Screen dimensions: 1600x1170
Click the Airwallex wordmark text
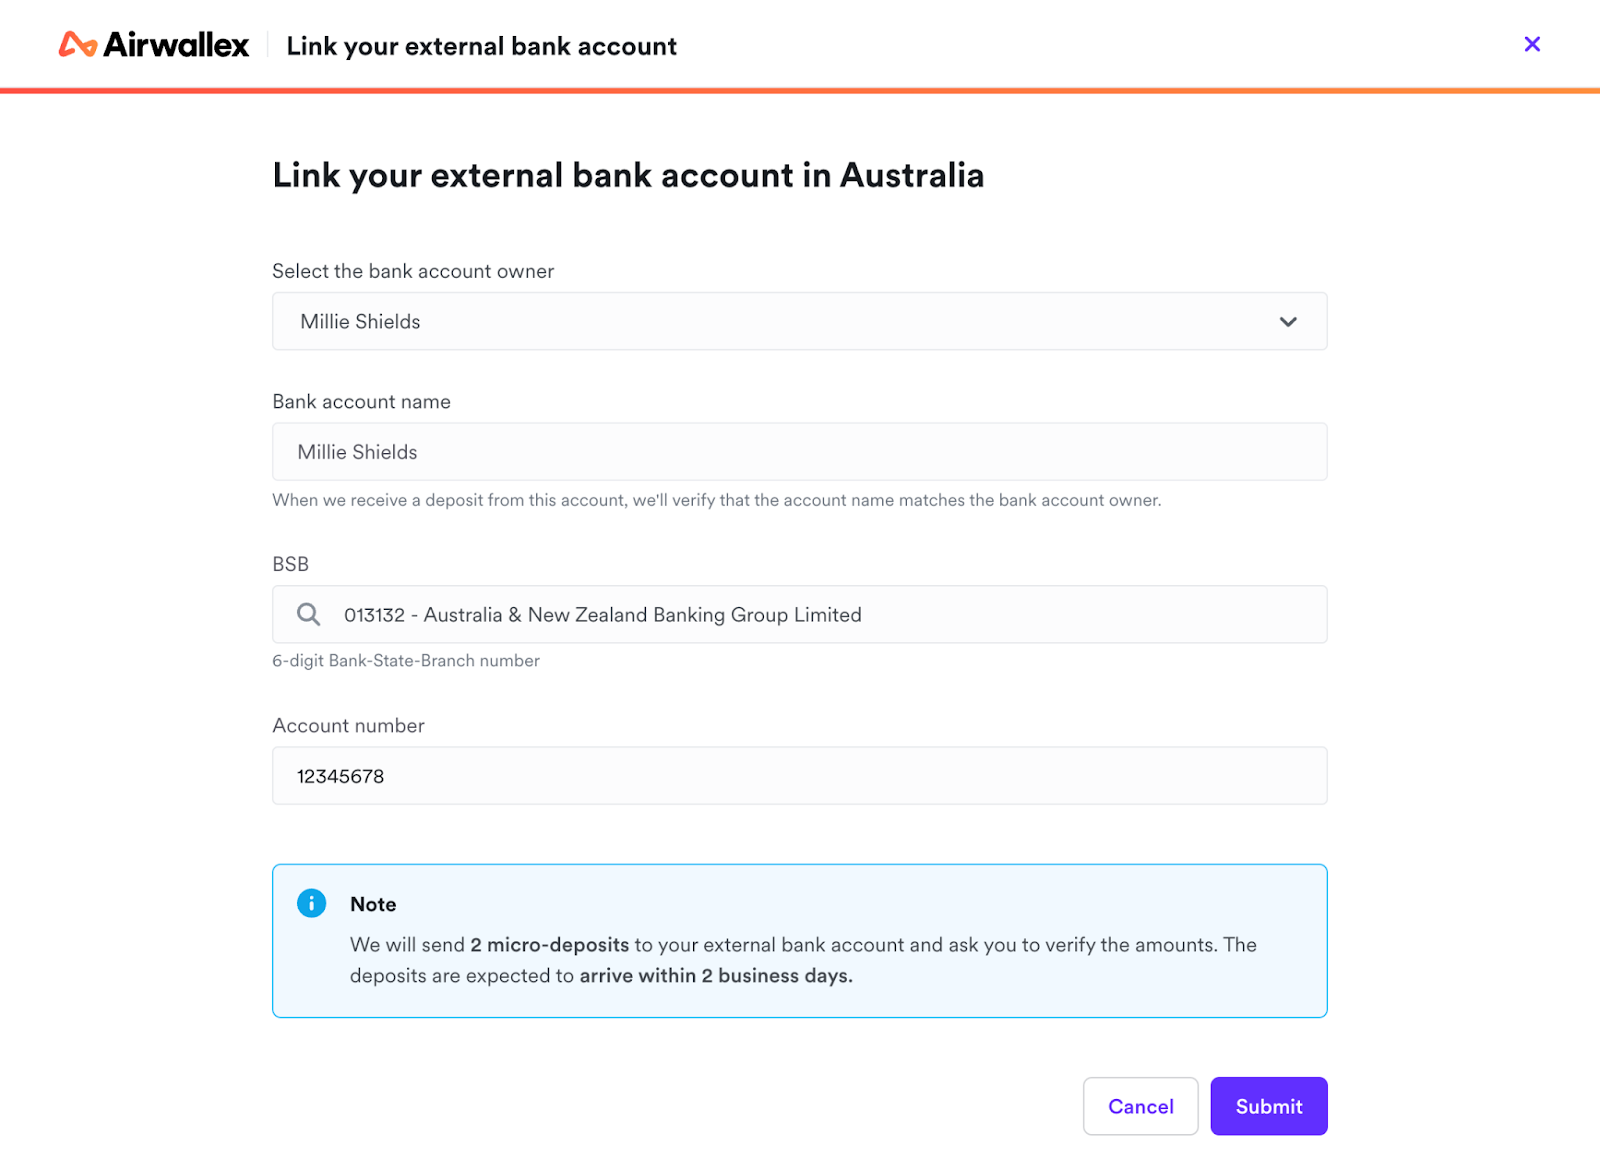coord(176,45)
